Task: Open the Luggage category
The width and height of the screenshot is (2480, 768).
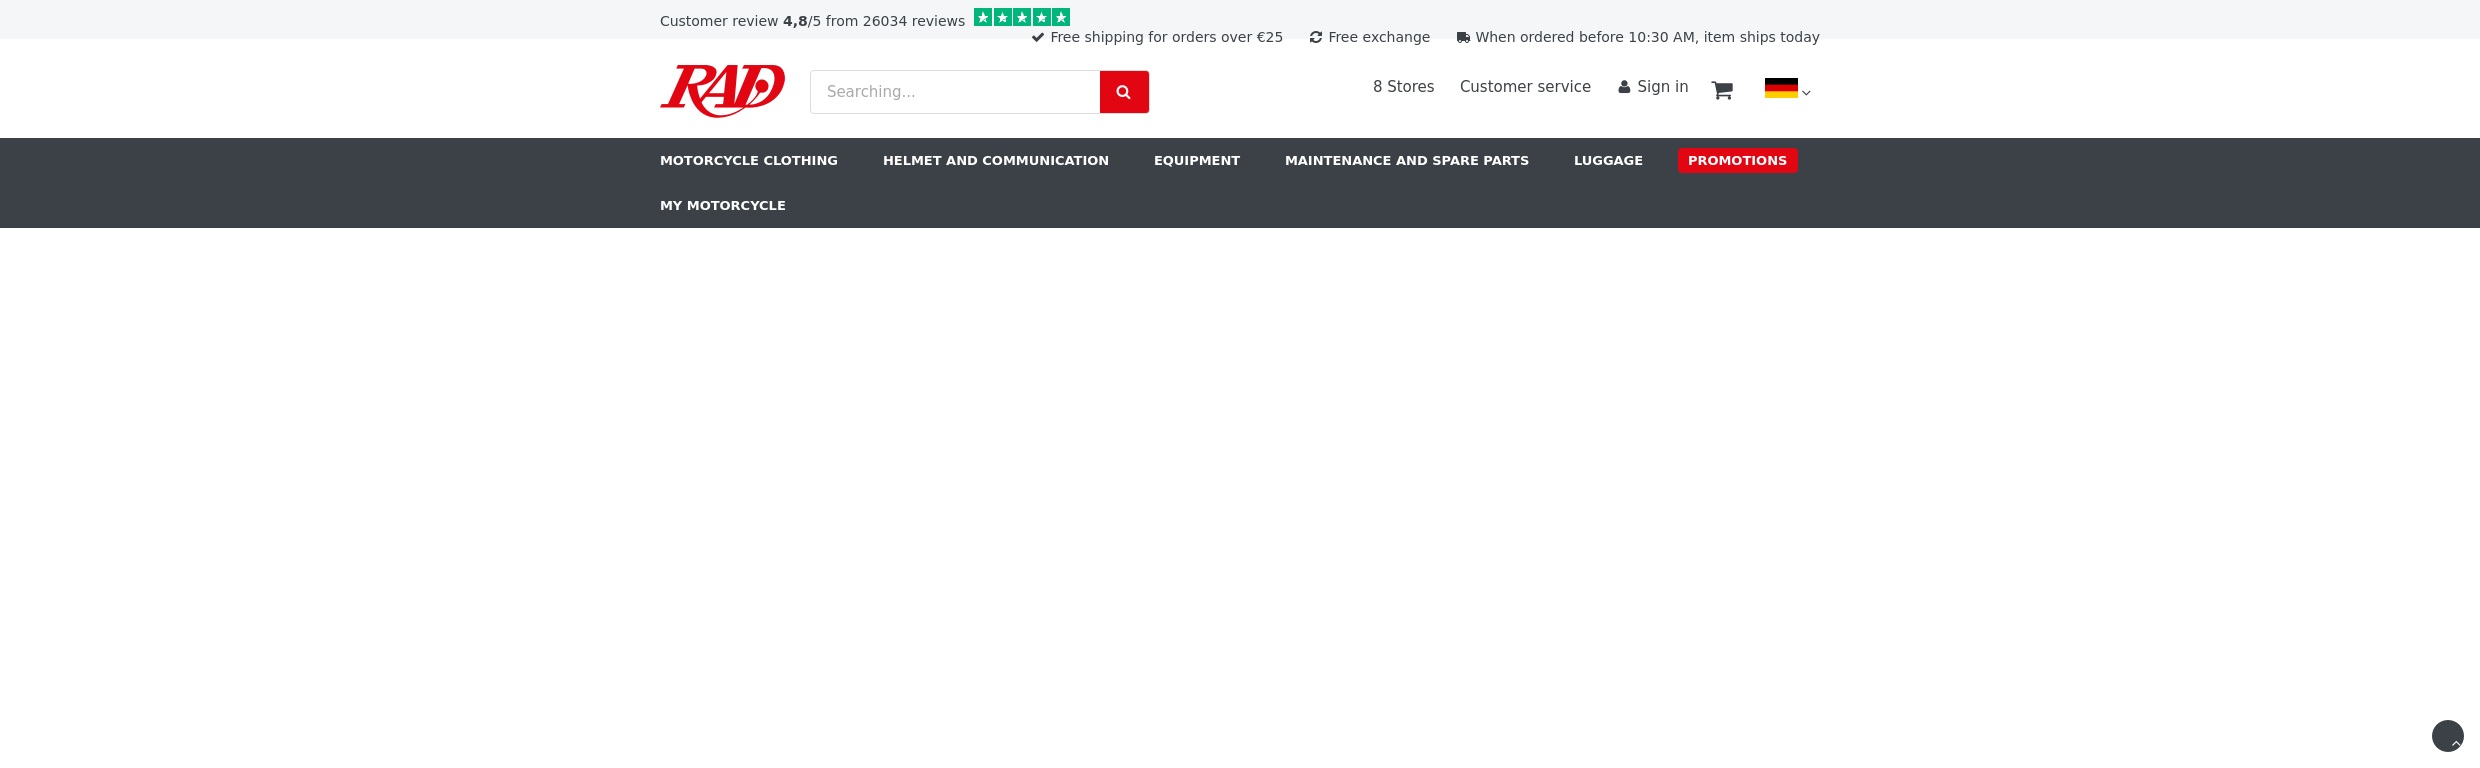Action: pyautogui.click(x=1608, y=160)
